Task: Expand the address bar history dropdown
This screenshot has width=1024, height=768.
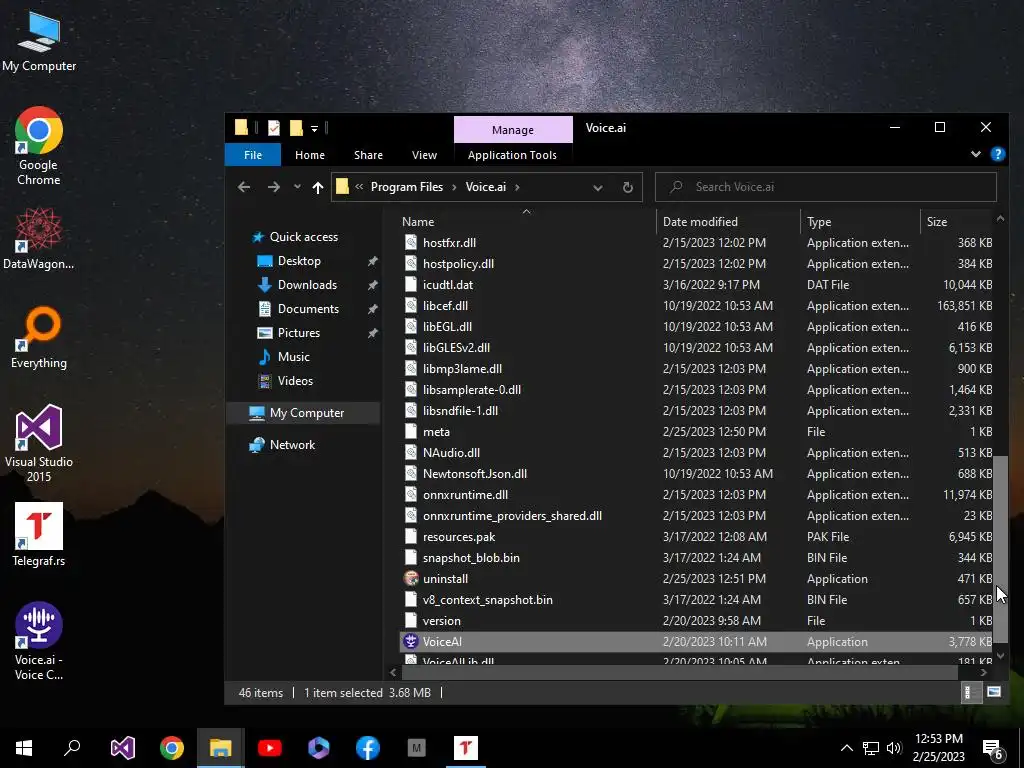Action: [x=598, y=187]
